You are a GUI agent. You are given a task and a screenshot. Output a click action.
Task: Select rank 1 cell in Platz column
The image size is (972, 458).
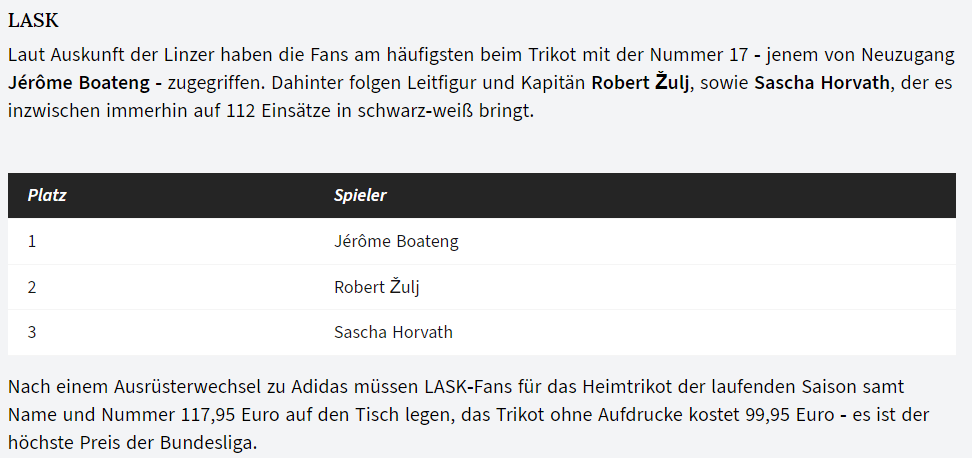click(32, 241)
